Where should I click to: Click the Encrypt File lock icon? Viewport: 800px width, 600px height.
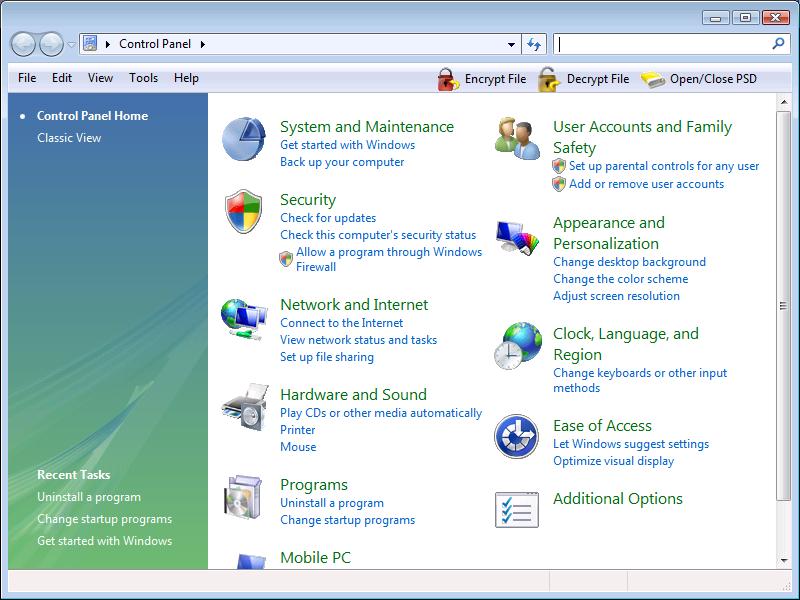(447, 80)
